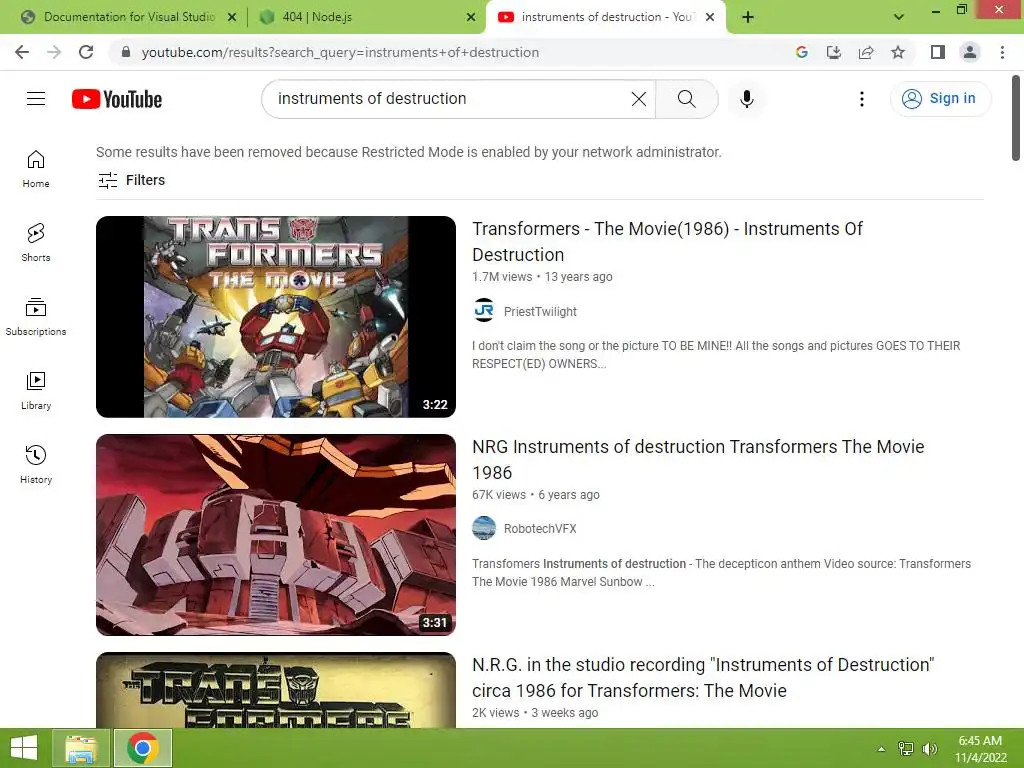1024x768 pixels.
Task: Clear the search box with X
Action: point(639,99)
